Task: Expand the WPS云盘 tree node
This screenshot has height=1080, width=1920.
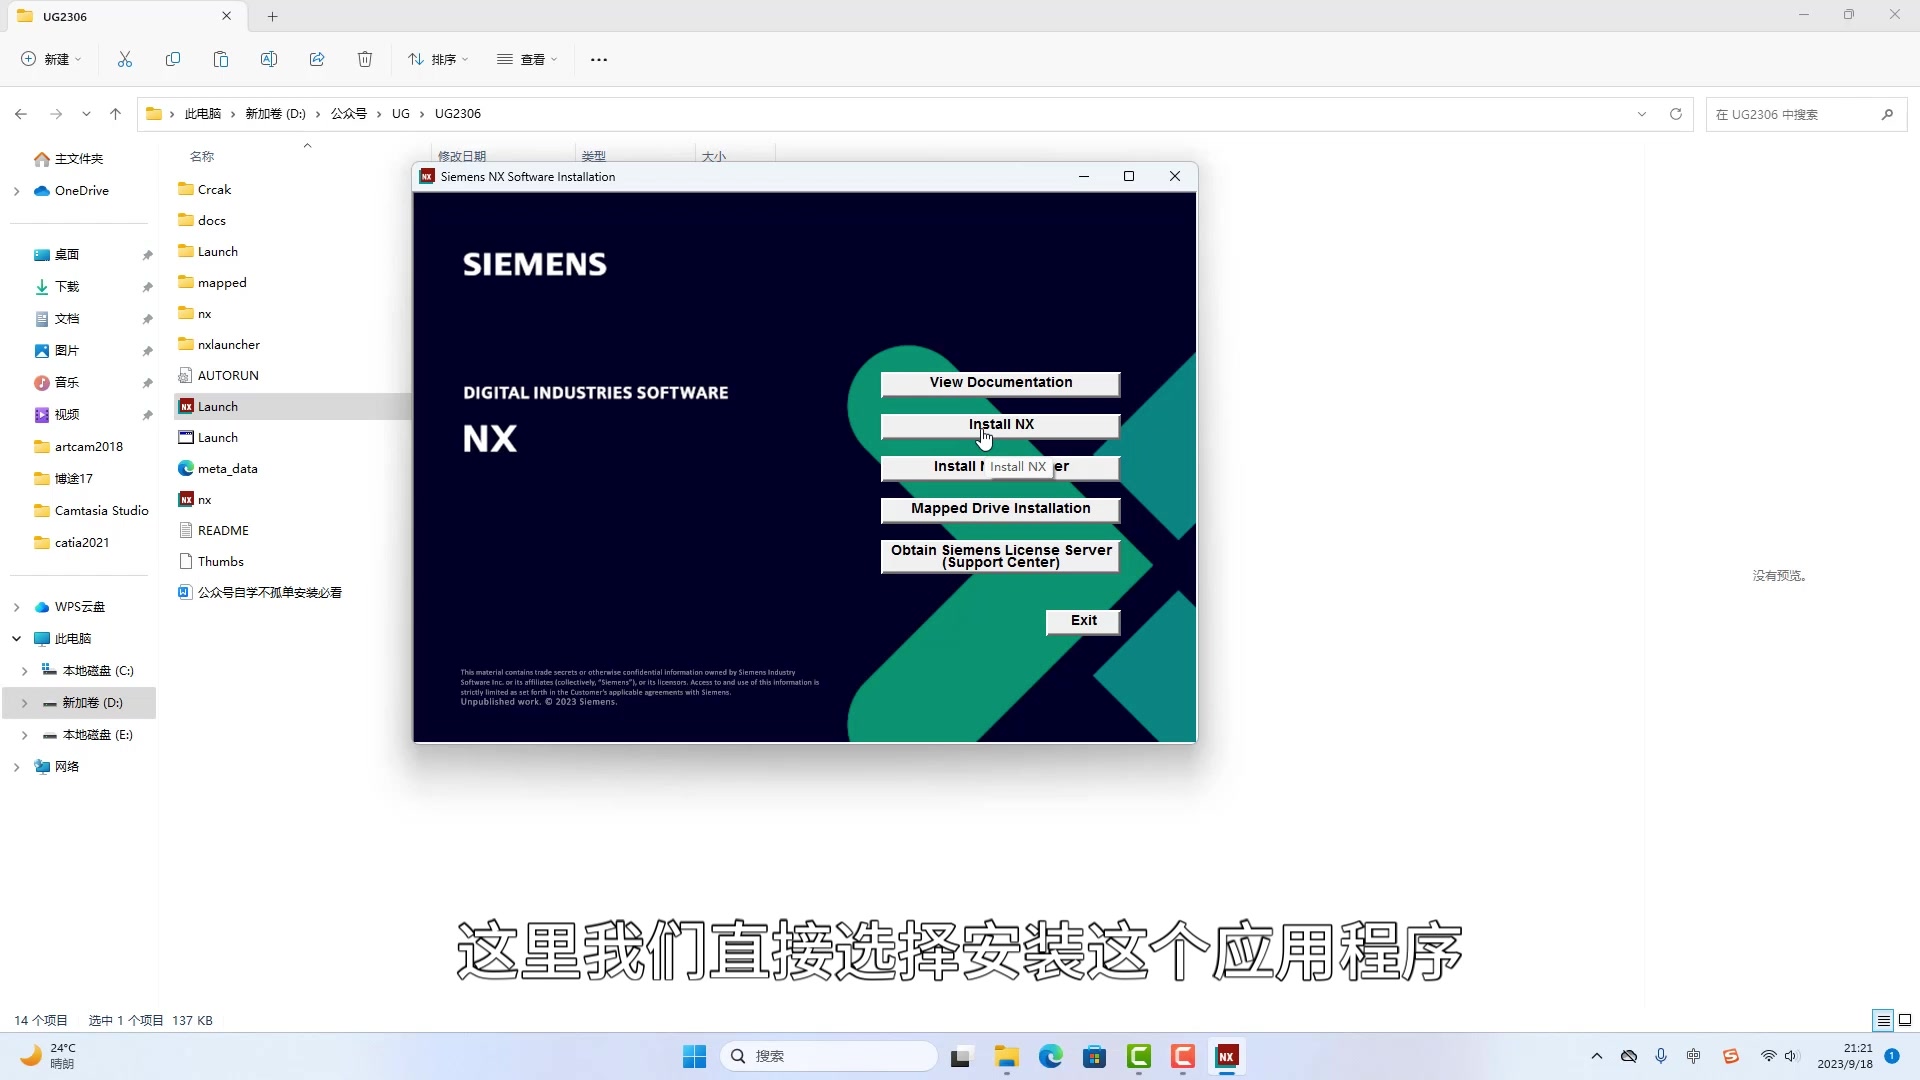Action: click(16, 607)
